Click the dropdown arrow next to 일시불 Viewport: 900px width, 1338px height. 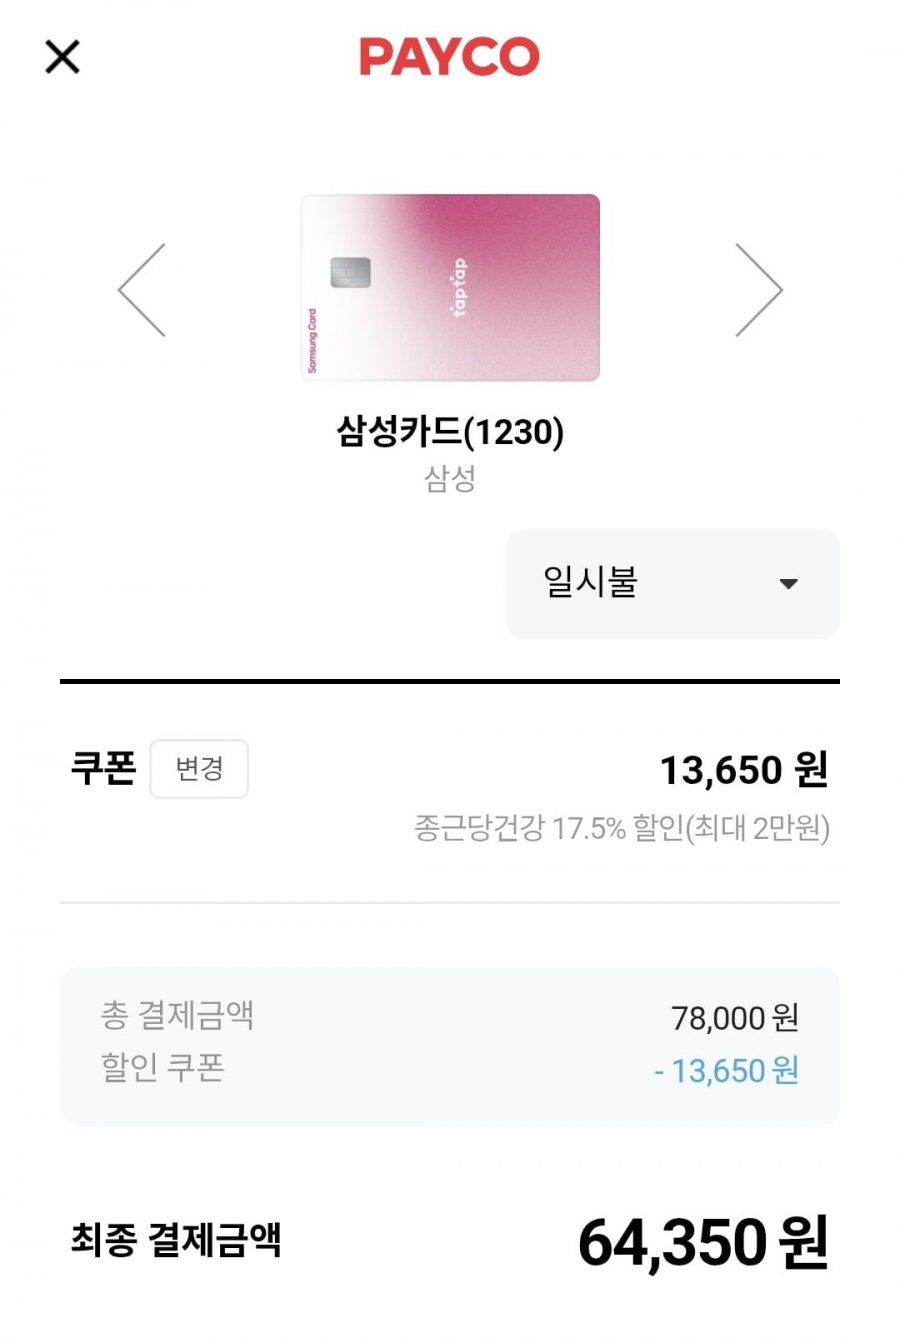click(788, 584)
